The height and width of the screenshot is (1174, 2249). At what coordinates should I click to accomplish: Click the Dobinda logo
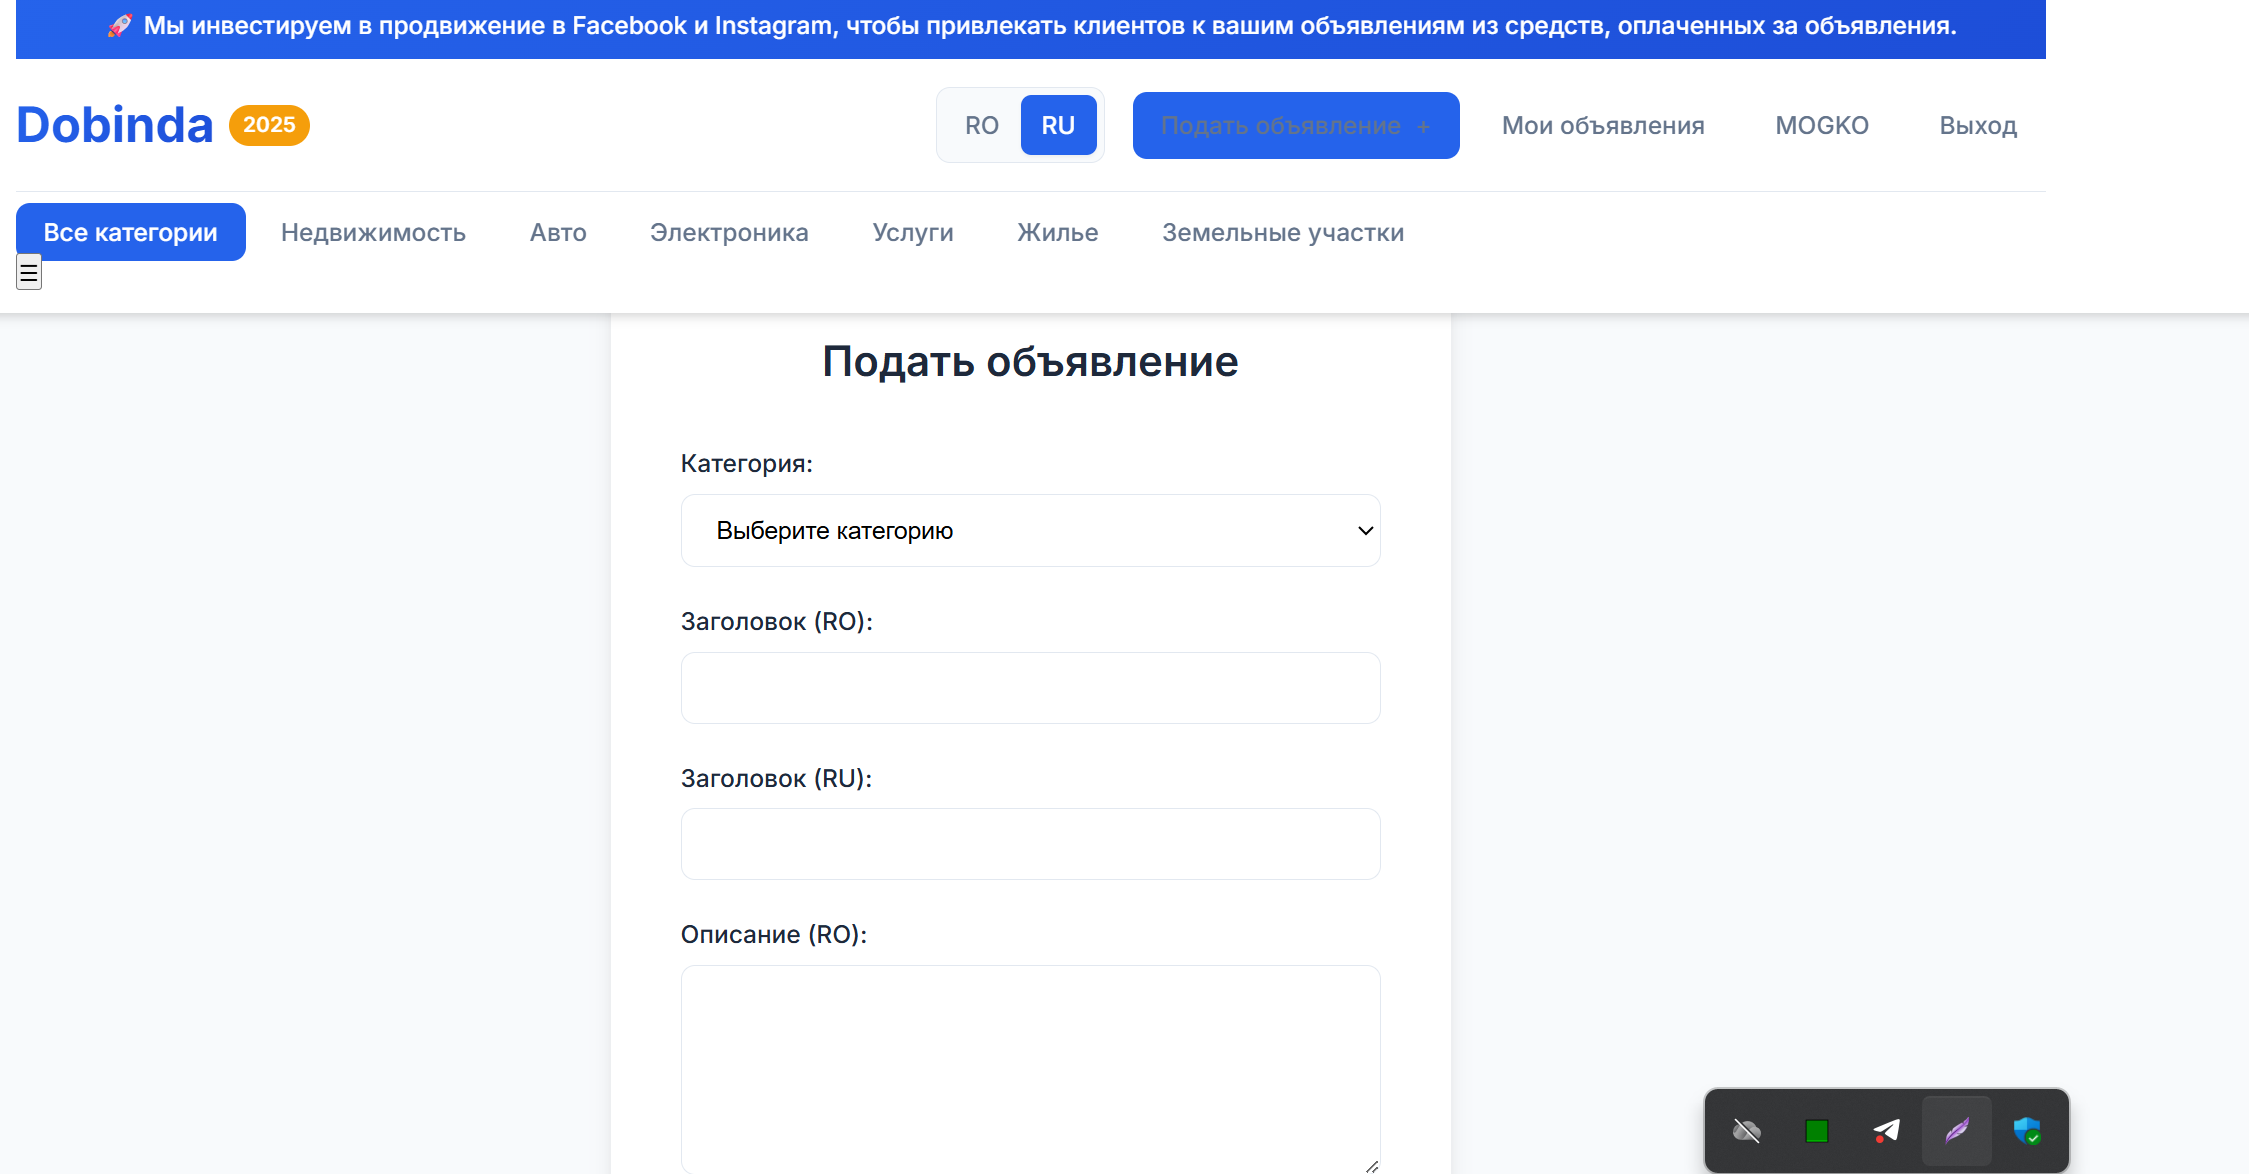click(x=115, y=125)
